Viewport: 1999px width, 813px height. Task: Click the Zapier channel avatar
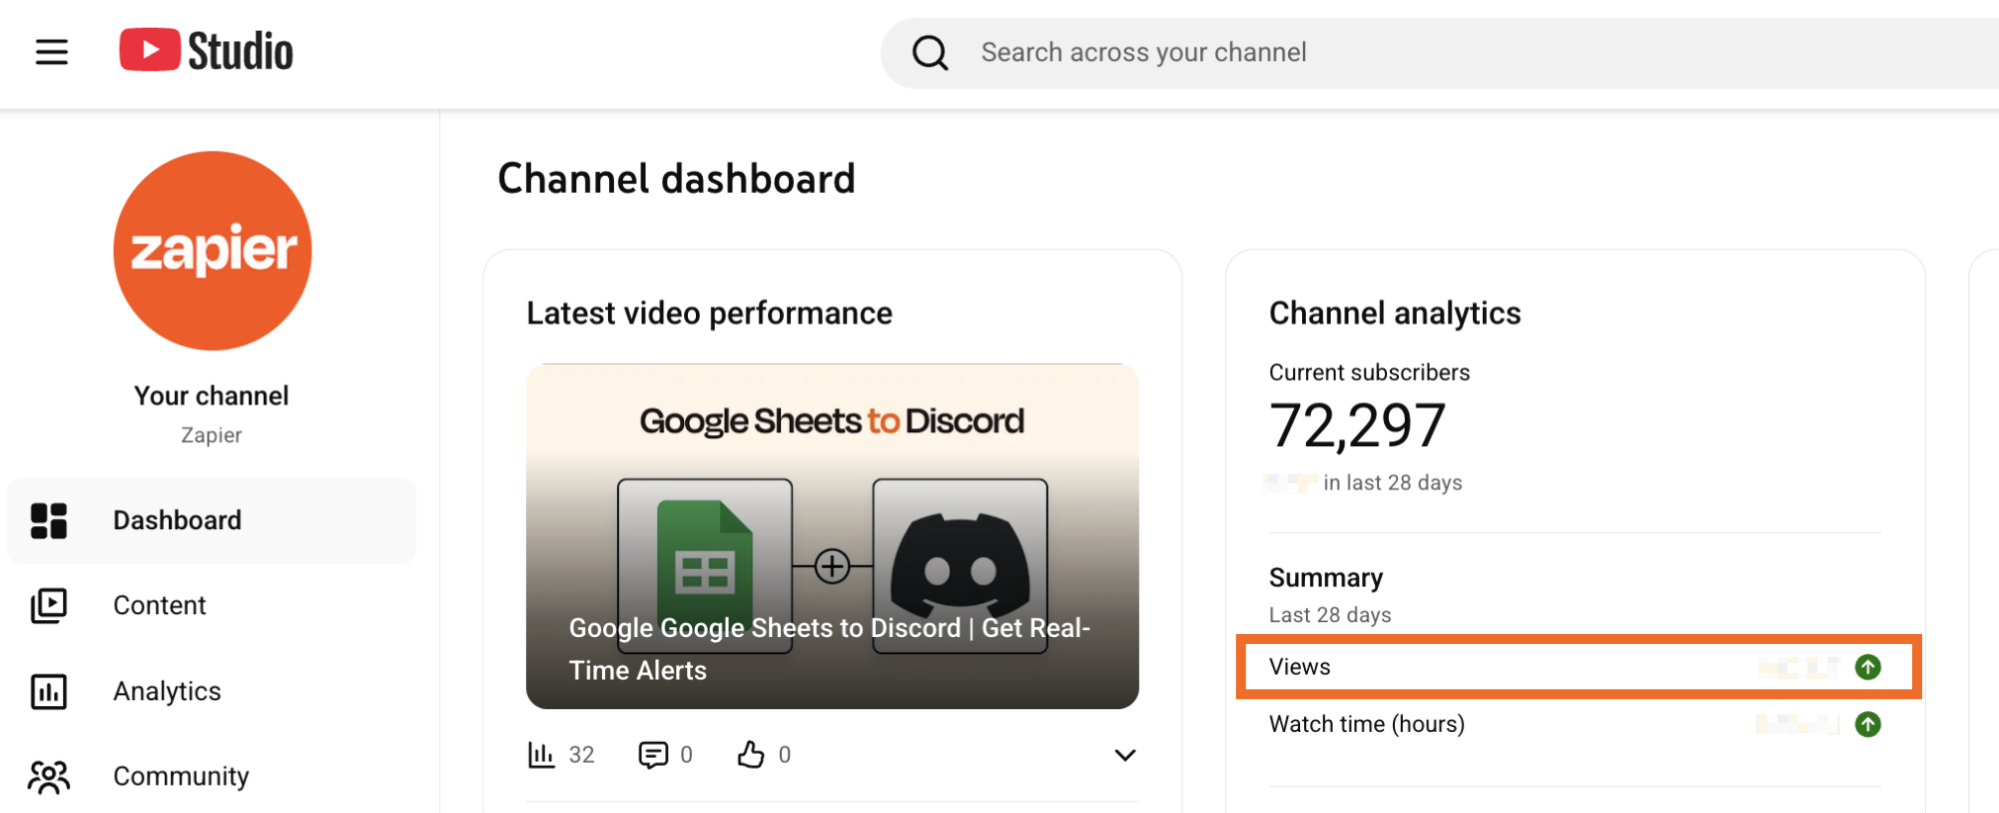coord(212,251)
